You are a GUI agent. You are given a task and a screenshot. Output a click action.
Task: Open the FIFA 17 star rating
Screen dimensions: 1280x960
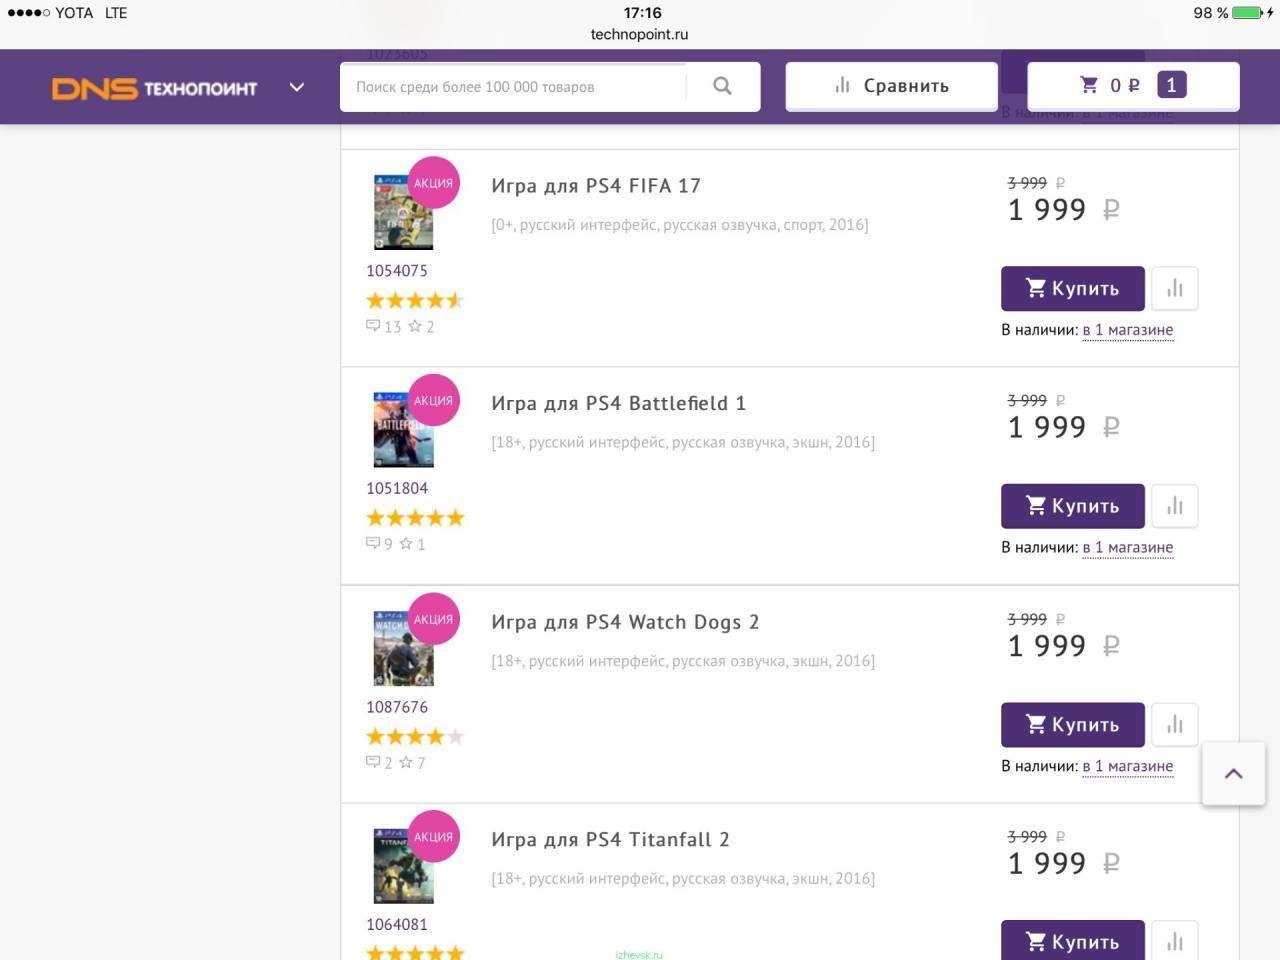pyautogui.click(x=414, y=300)
